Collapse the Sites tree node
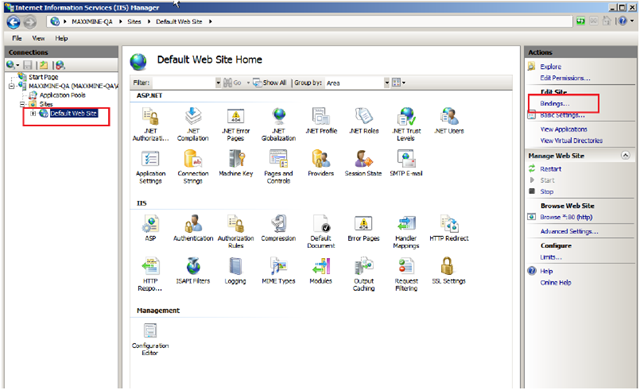The width and height of the screenshot is (640, 390). (x=22, y=104)
